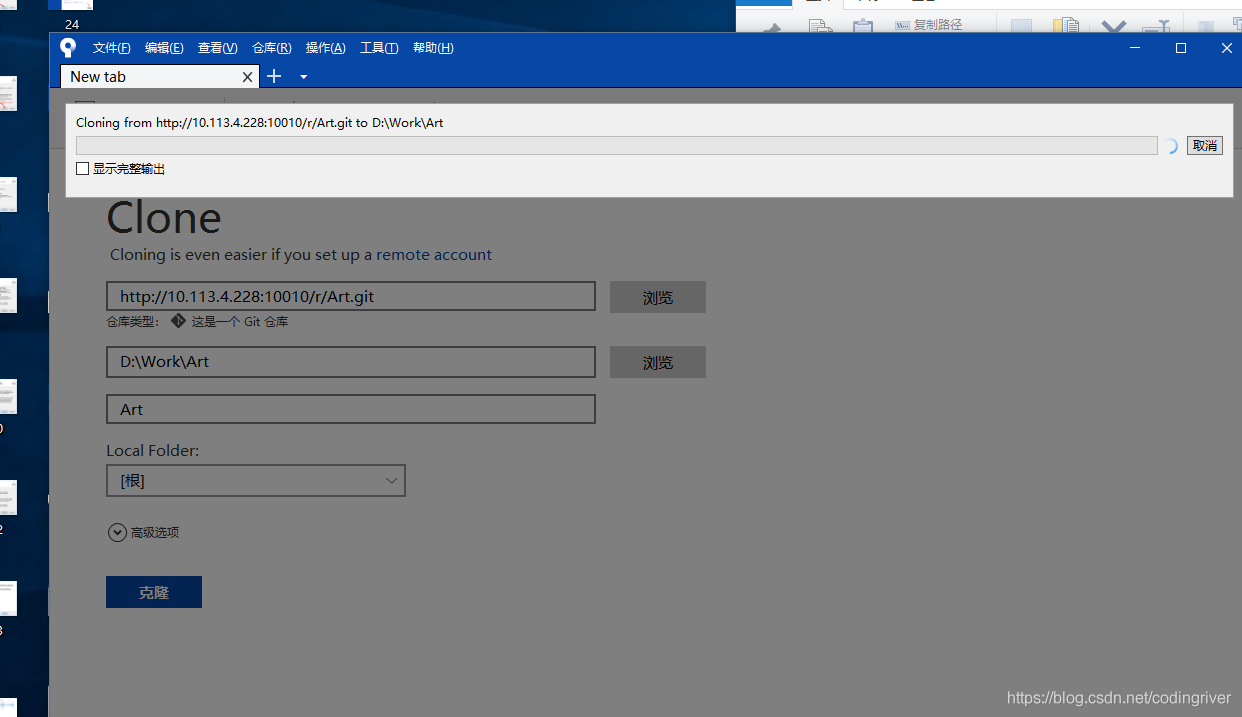Image resolution: width=1242 pixels, height=717 pixels.
Task: Open the Local Folder [根] dropdown
Action: click(x=256, y=481)
